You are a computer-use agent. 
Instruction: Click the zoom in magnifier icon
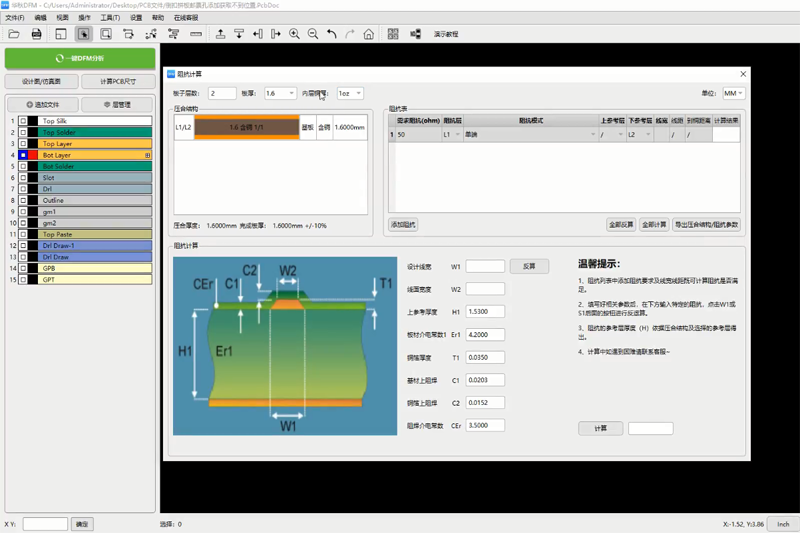294,34
